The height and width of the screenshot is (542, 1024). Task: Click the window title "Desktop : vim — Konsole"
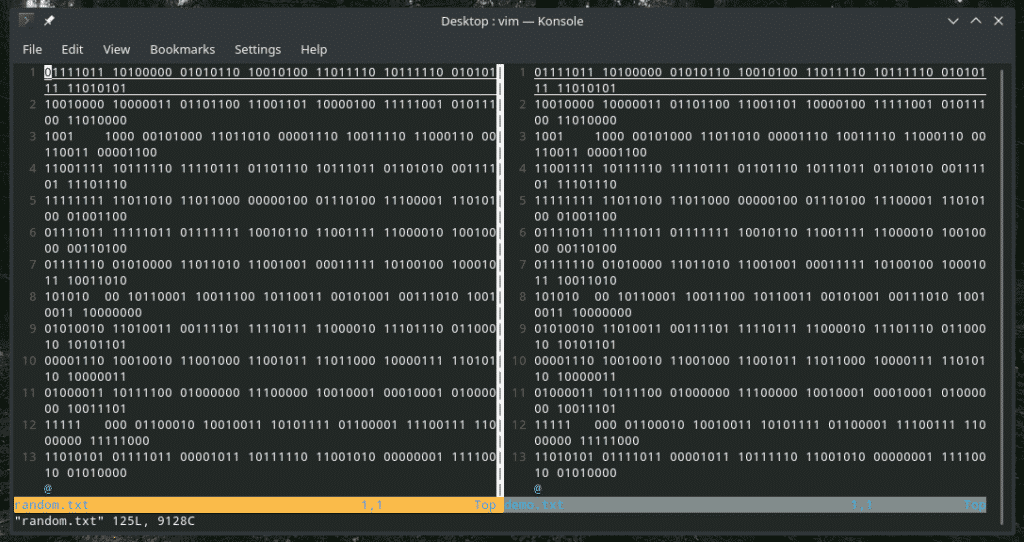[512, 21]
